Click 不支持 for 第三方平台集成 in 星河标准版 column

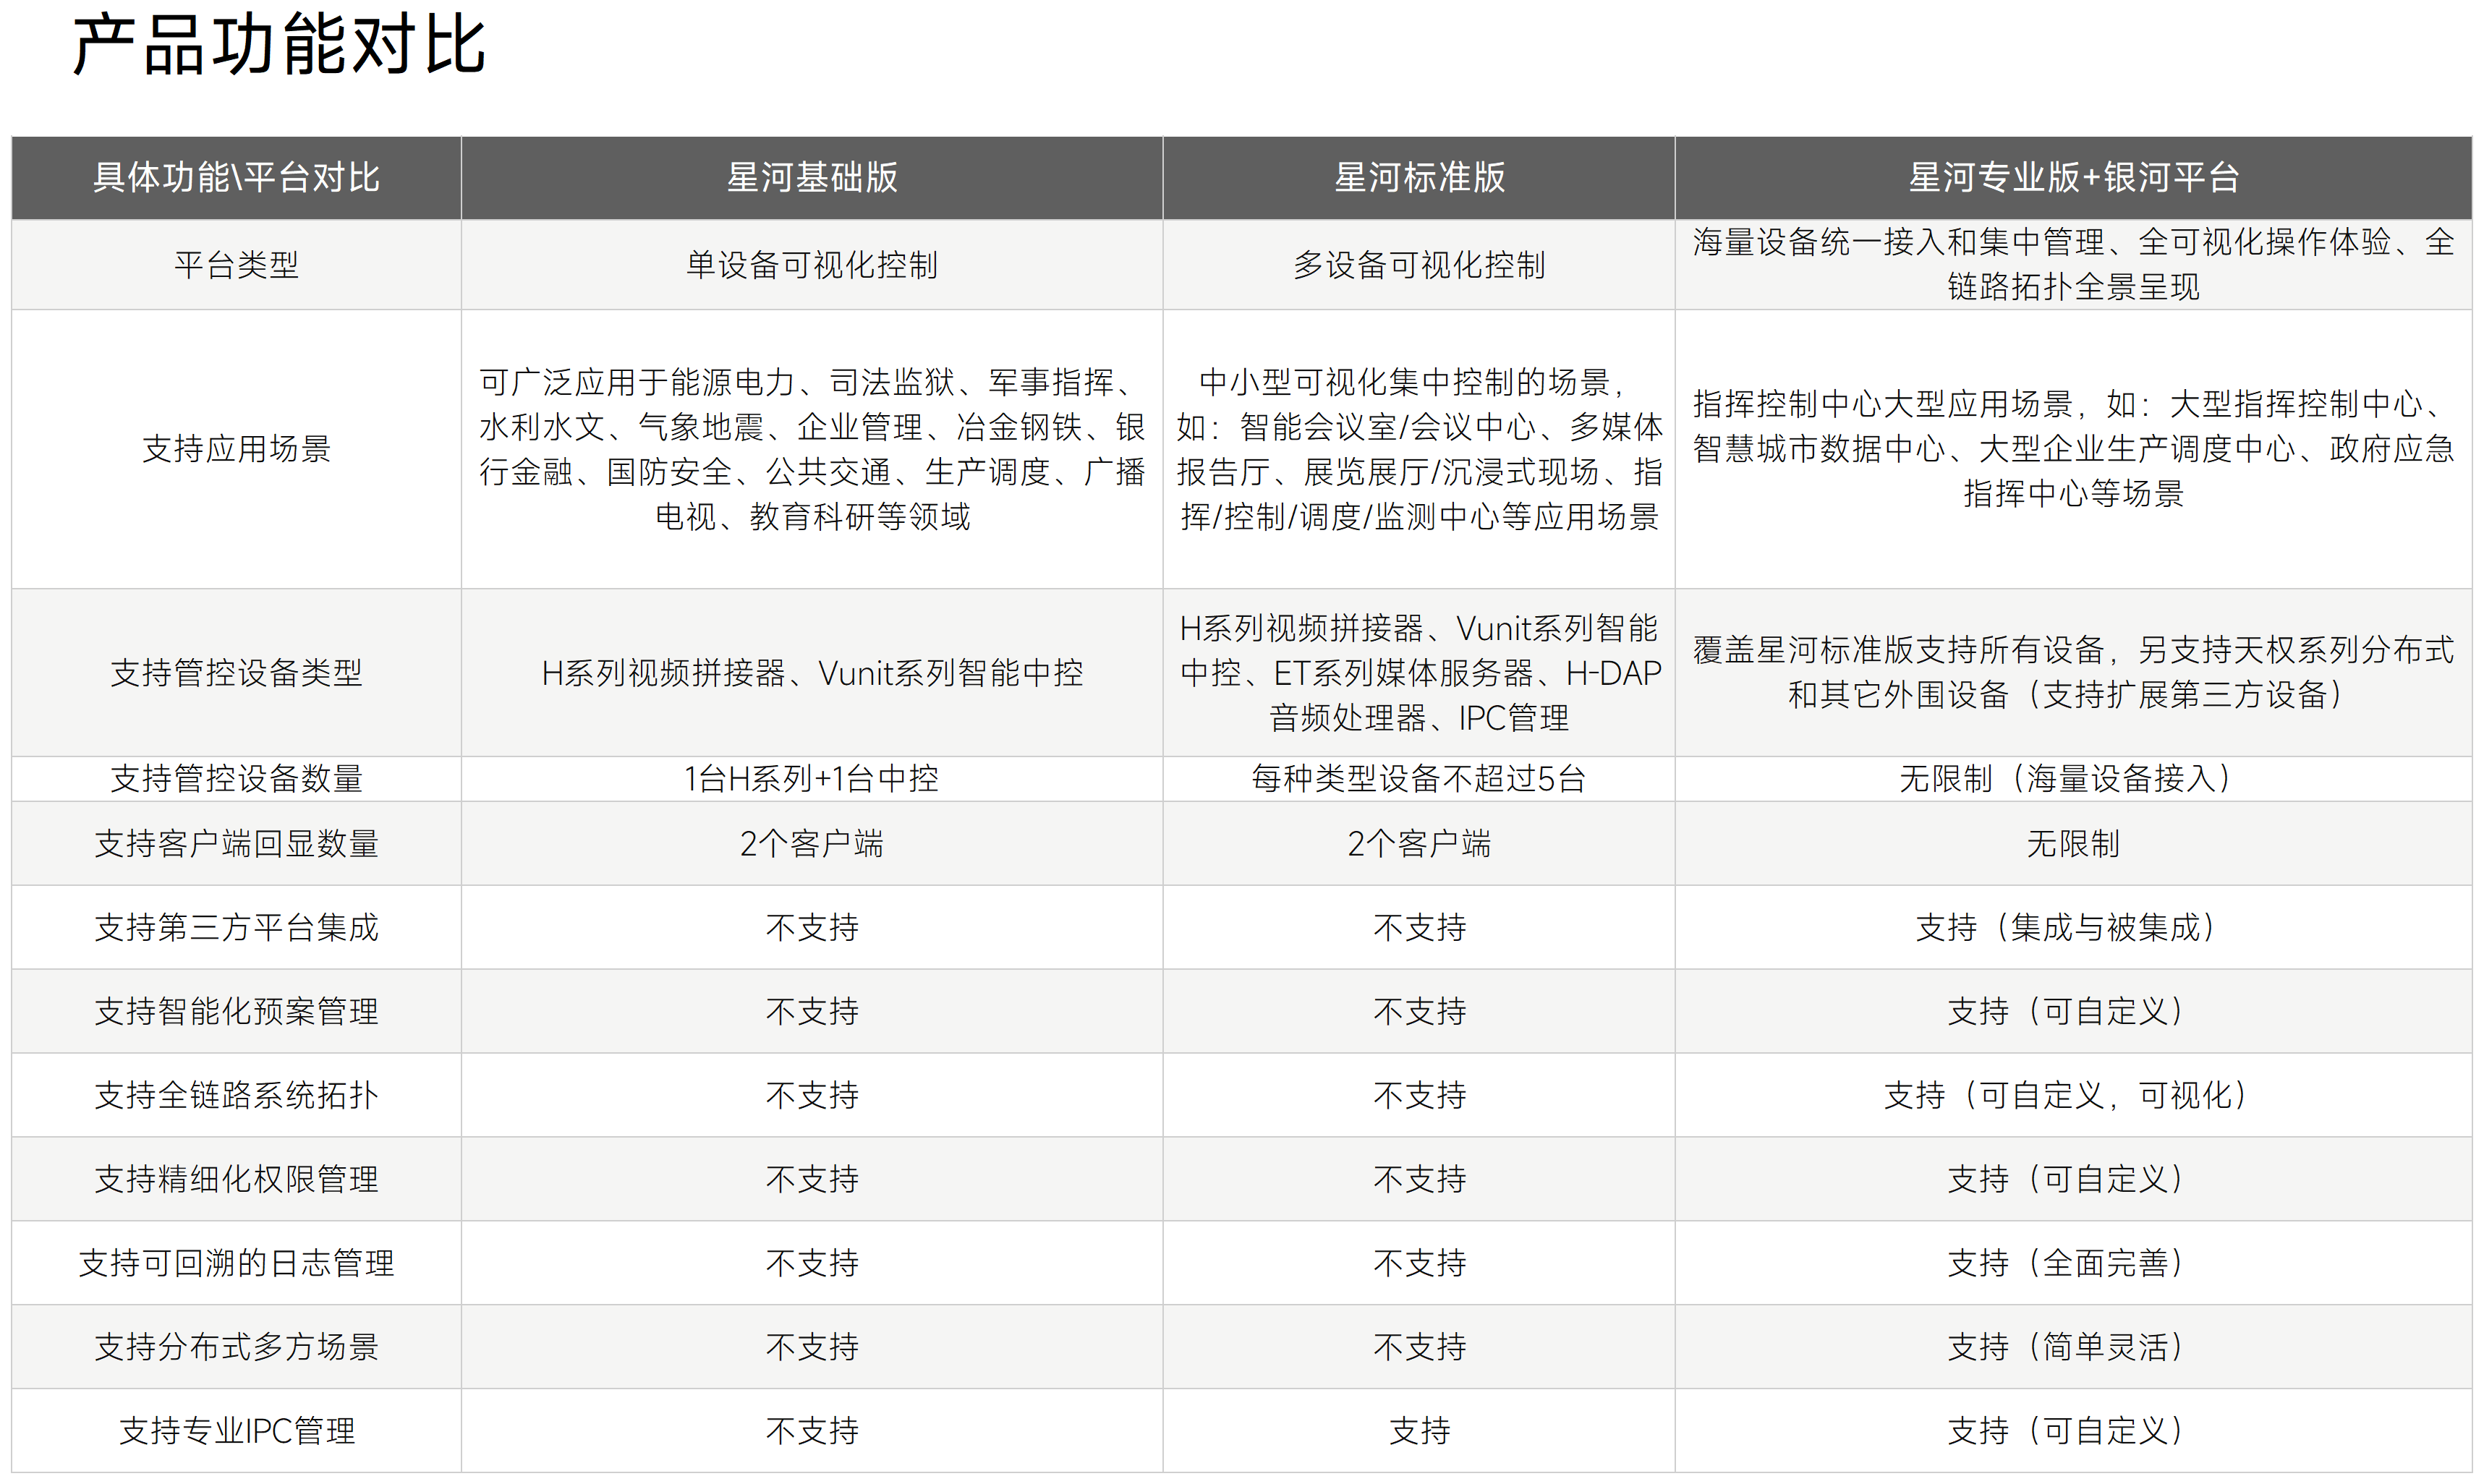click(x=1419, y=928)
